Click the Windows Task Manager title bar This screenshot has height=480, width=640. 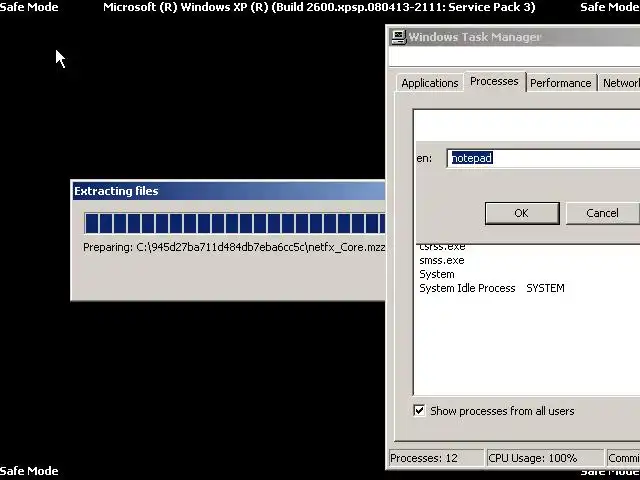point(514,37)
